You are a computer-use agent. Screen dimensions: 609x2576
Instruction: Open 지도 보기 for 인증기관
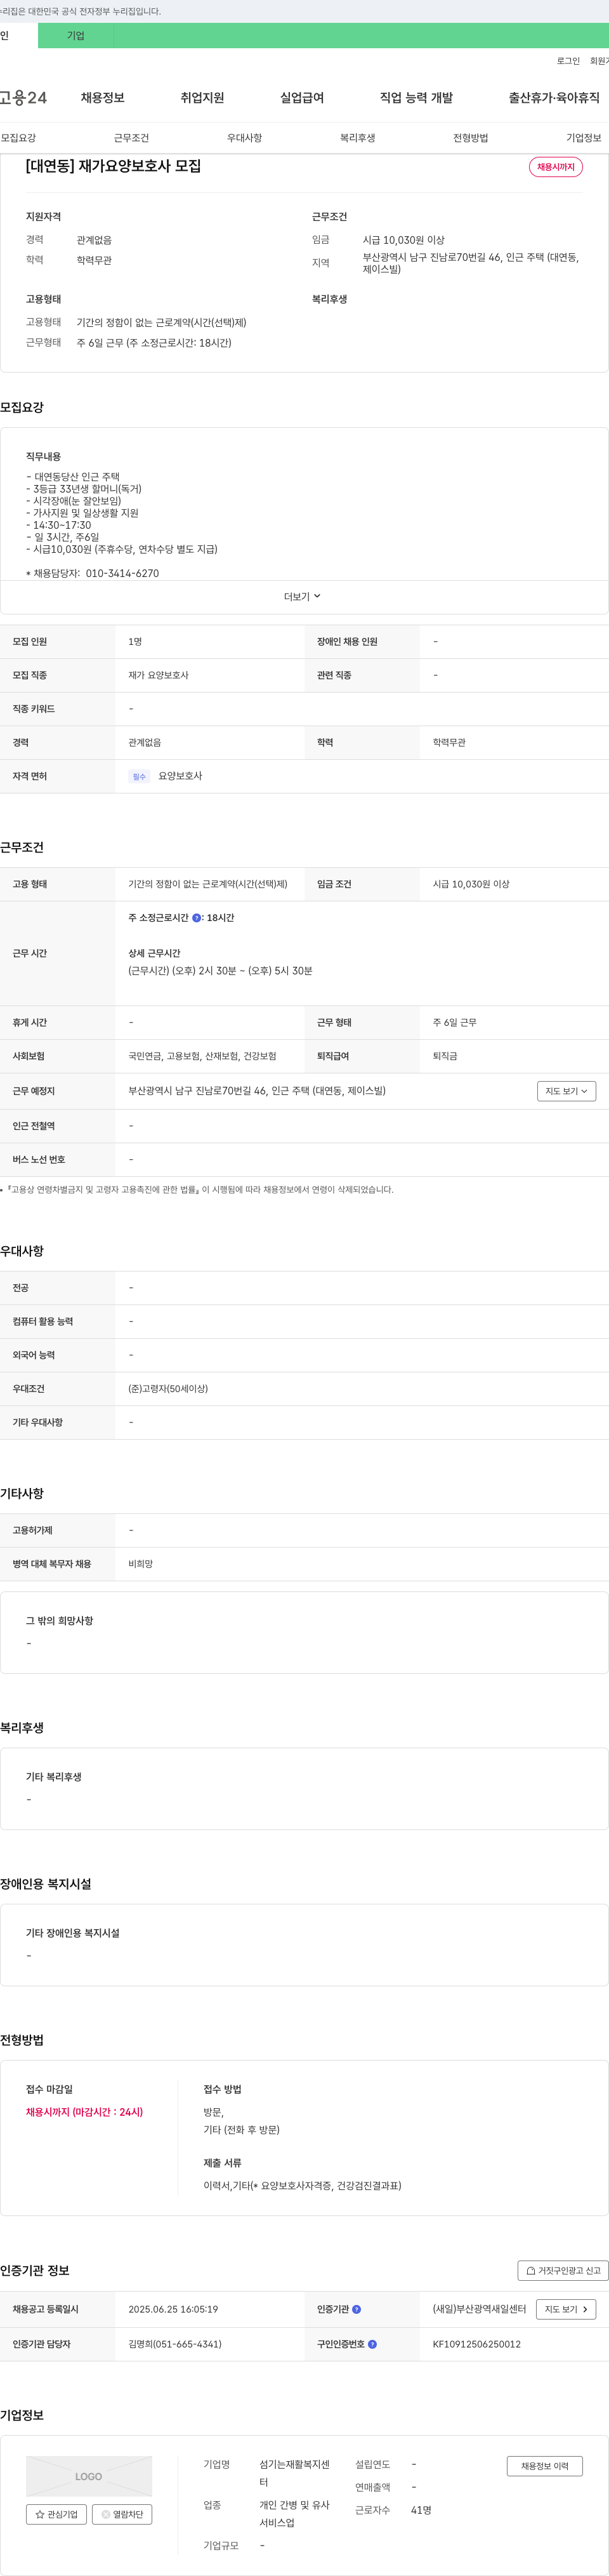[x=566, y=2309]
